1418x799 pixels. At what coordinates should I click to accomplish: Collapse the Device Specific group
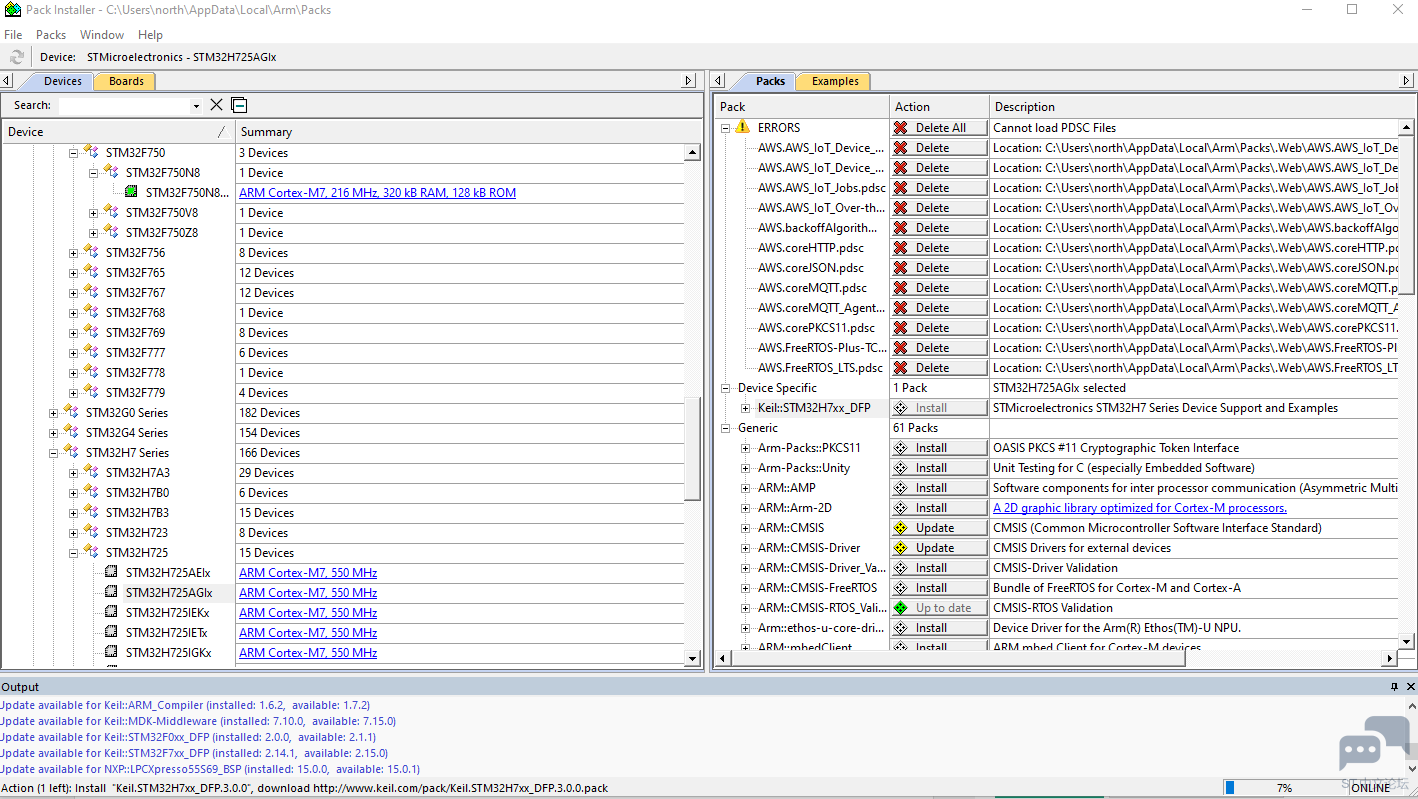[x=725, y=388]
